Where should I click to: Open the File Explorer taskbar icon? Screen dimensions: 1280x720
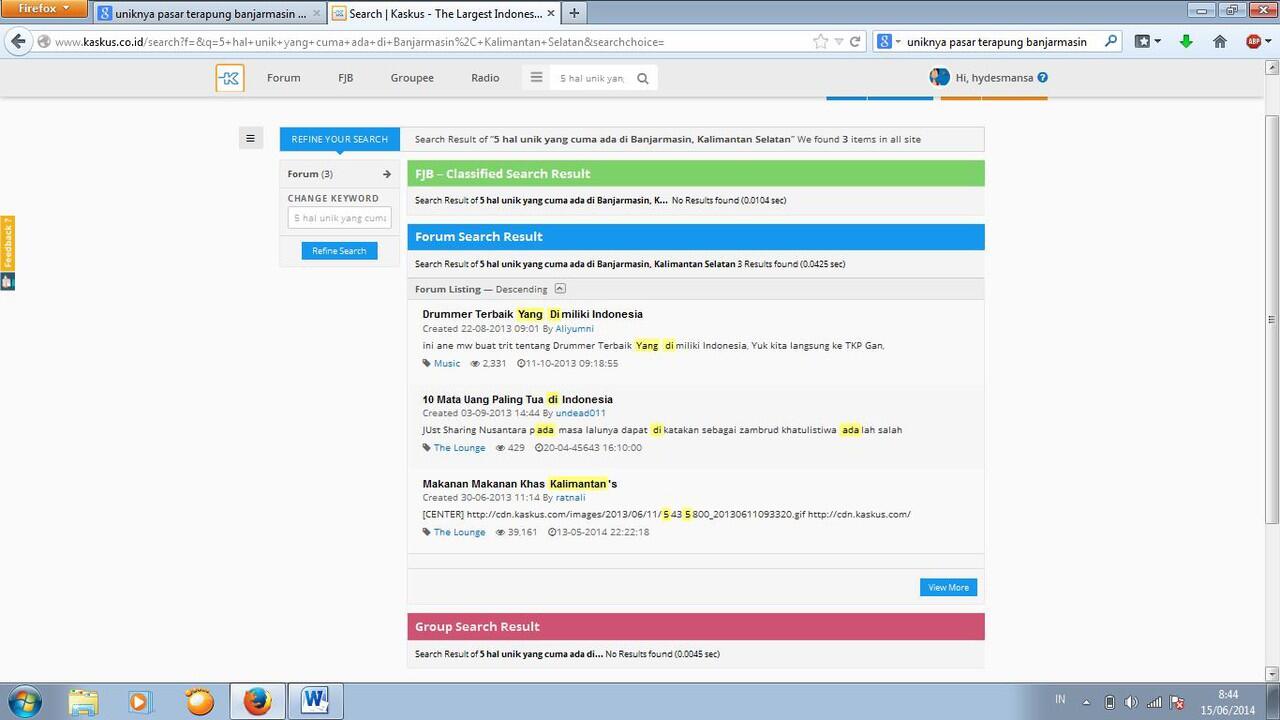(x=84, y=701)
